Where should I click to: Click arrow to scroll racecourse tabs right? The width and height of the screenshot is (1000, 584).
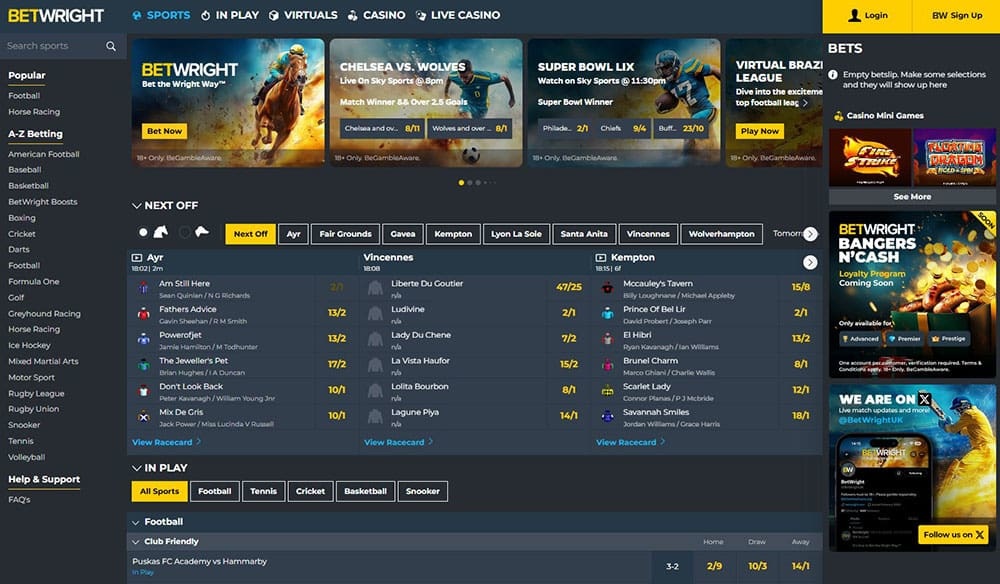(810, 234)
